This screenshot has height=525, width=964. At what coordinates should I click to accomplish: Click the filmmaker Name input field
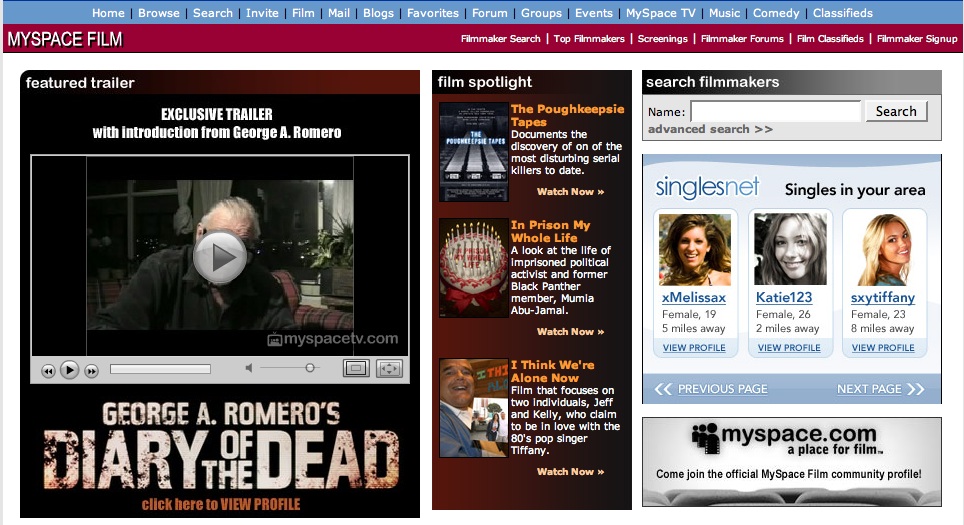[x=775, y=111]
